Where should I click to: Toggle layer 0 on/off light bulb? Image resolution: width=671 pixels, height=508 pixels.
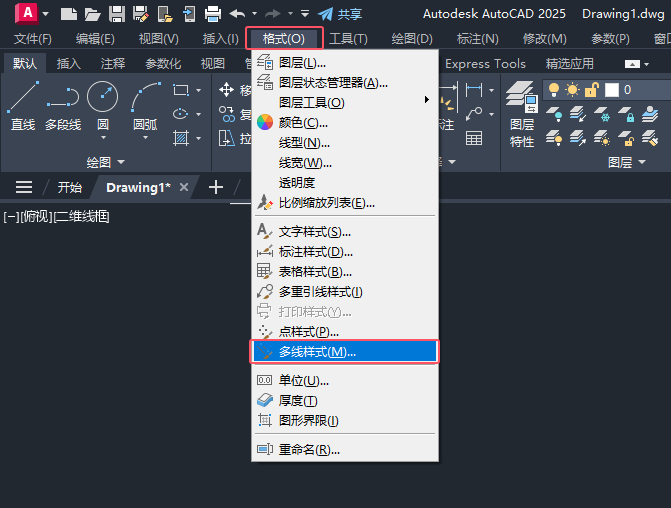tap(554, 90)
